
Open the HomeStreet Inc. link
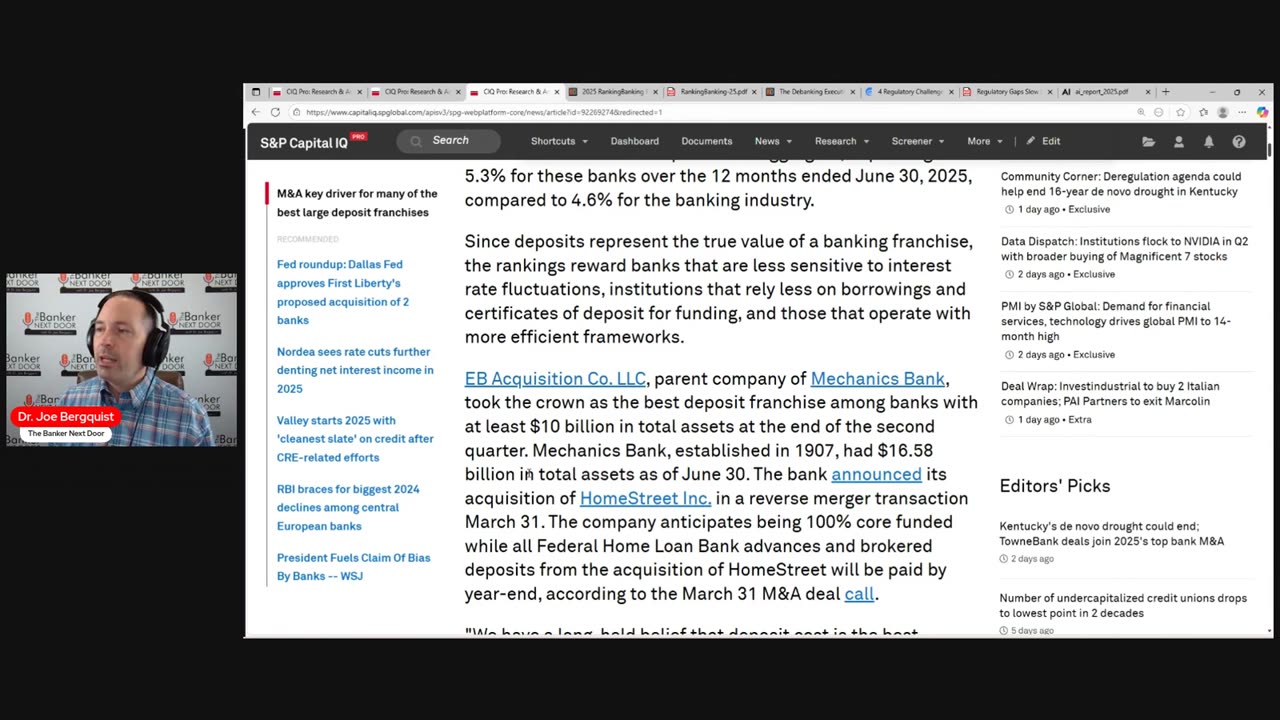click(645, 498)
